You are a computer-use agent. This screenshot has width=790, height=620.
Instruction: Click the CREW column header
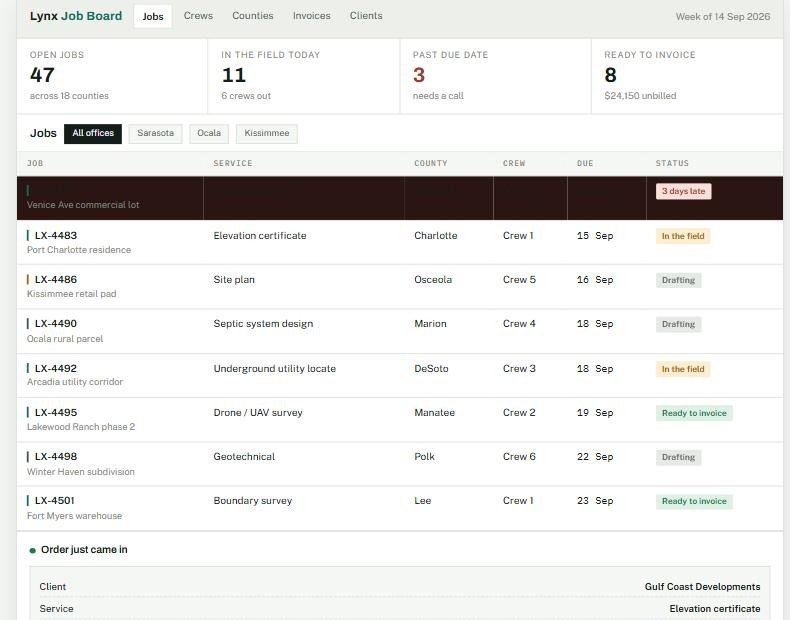514,163
